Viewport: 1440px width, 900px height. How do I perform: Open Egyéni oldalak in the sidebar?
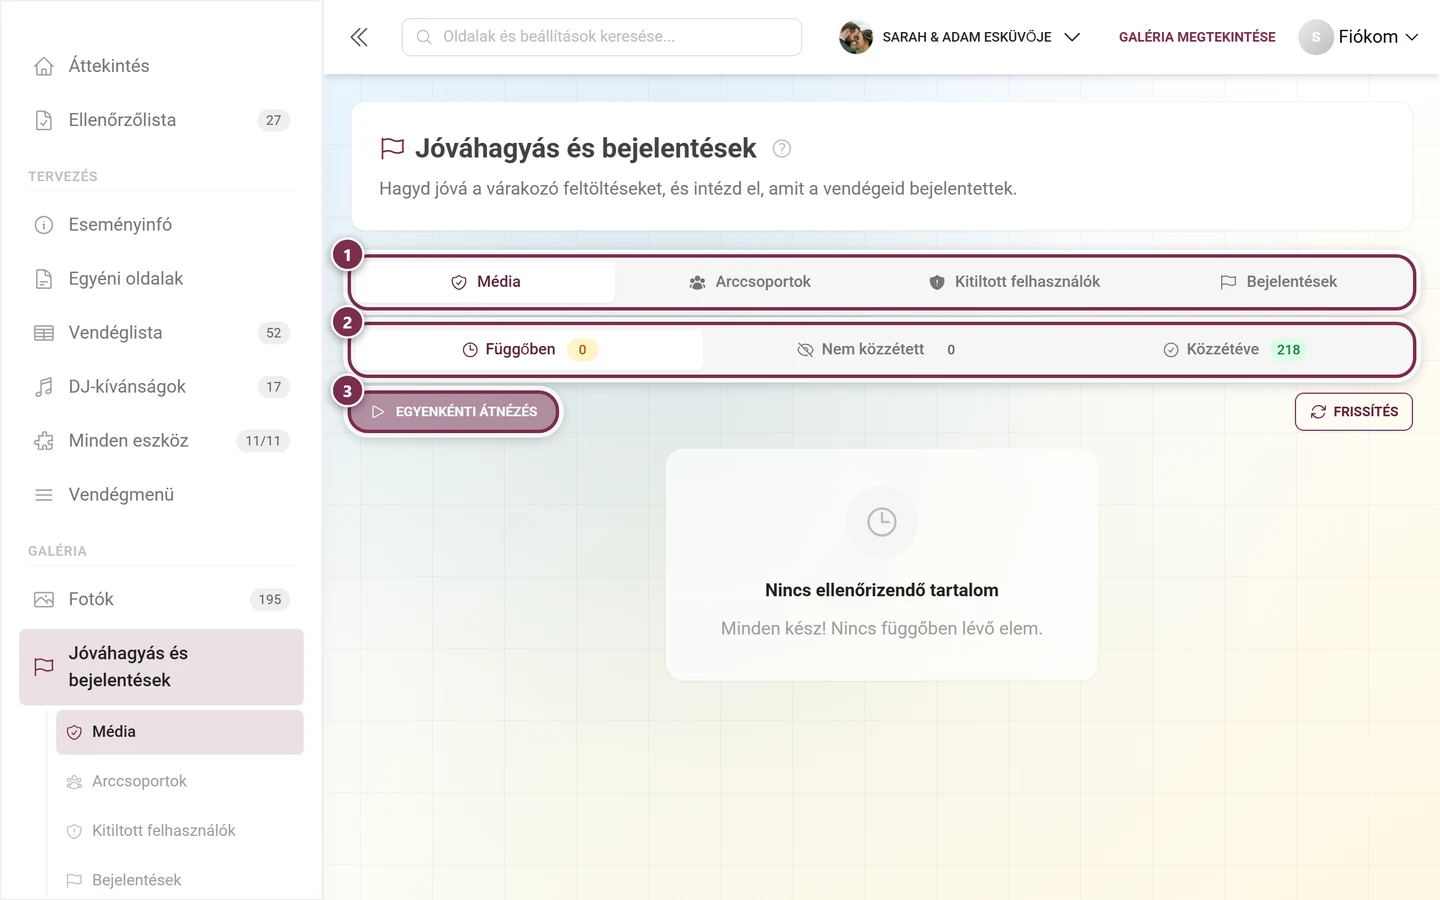click(x=161, y=279)
